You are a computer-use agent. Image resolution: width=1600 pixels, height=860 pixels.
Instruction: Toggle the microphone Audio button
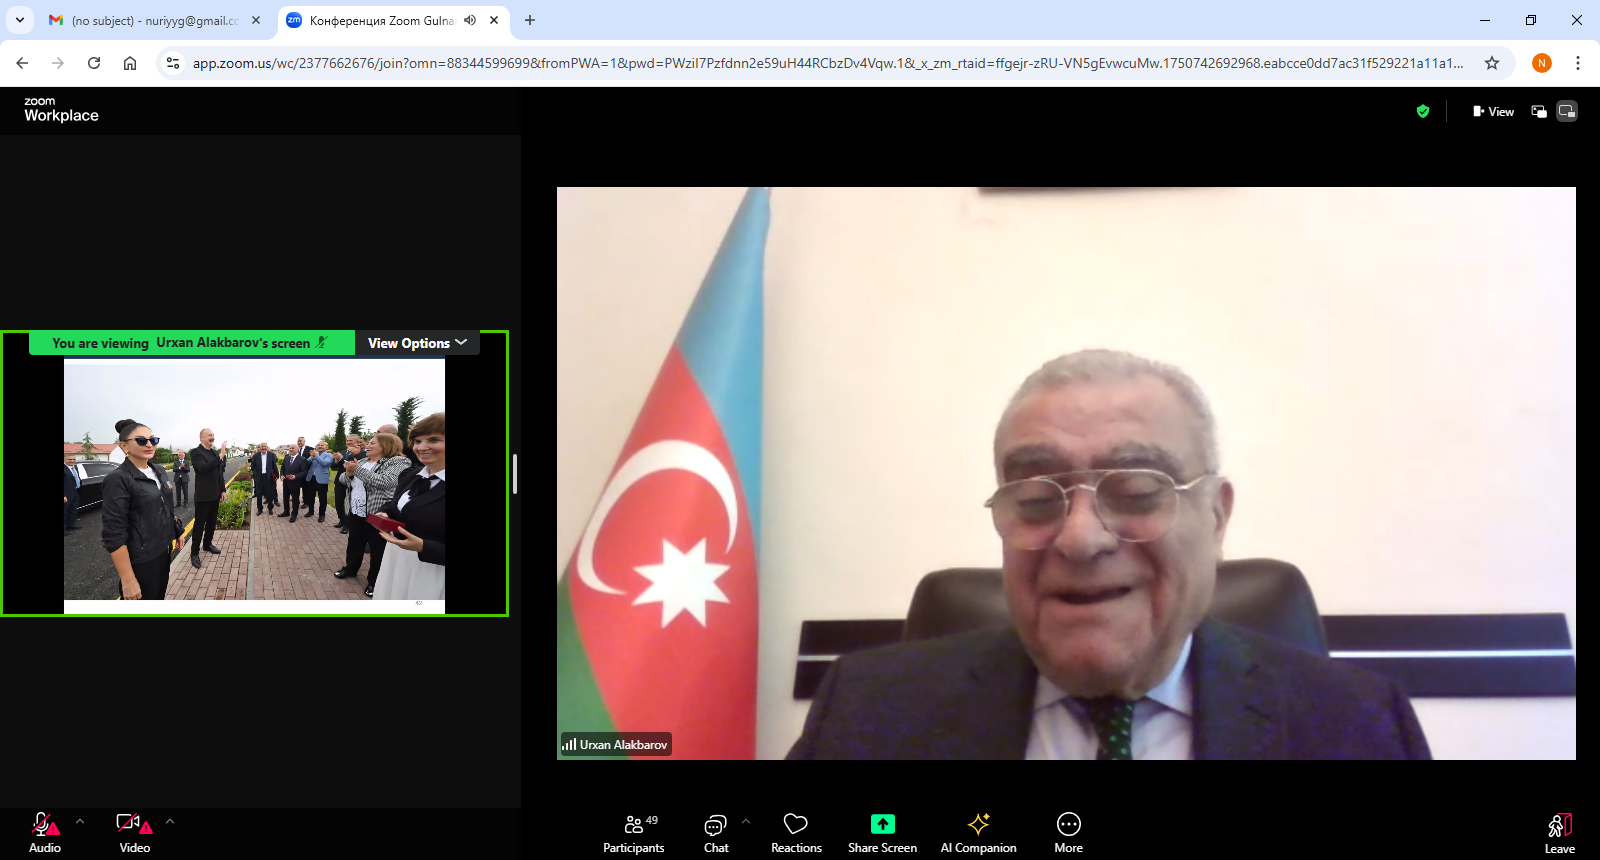pyautogui.click(x=44, y=832)
